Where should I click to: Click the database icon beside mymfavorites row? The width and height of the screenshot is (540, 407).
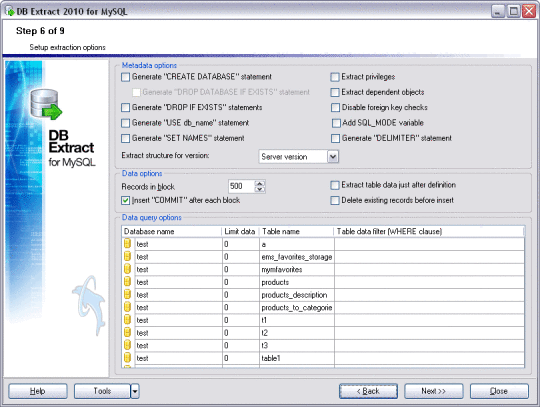click(127, 269)
